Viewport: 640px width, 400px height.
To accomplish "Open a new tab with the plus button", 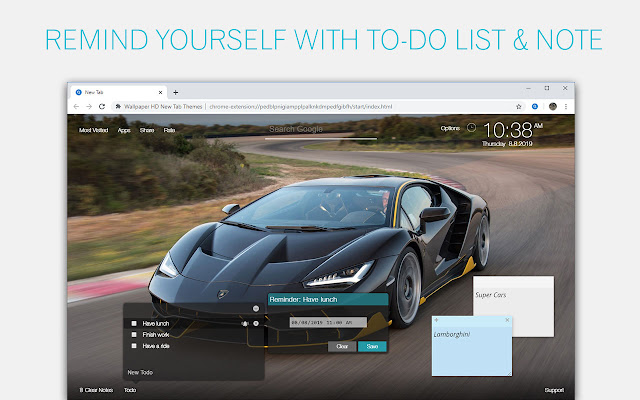I will point(176,93).
